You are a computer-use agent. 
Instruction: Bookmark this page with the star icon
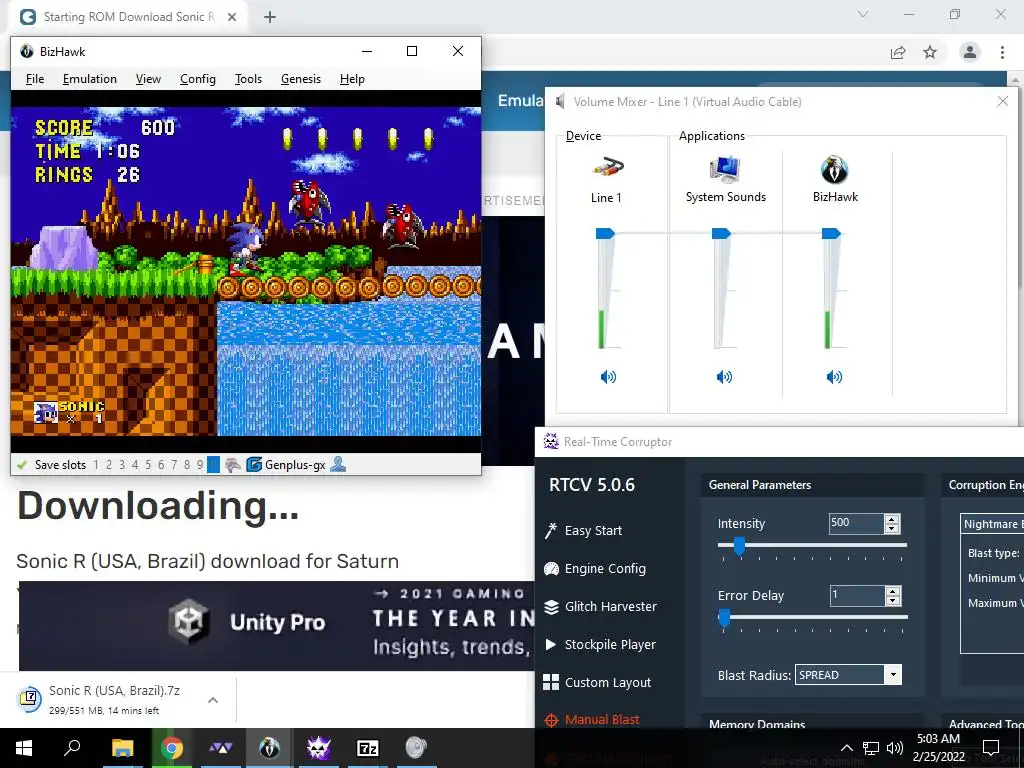click(930, 52)
